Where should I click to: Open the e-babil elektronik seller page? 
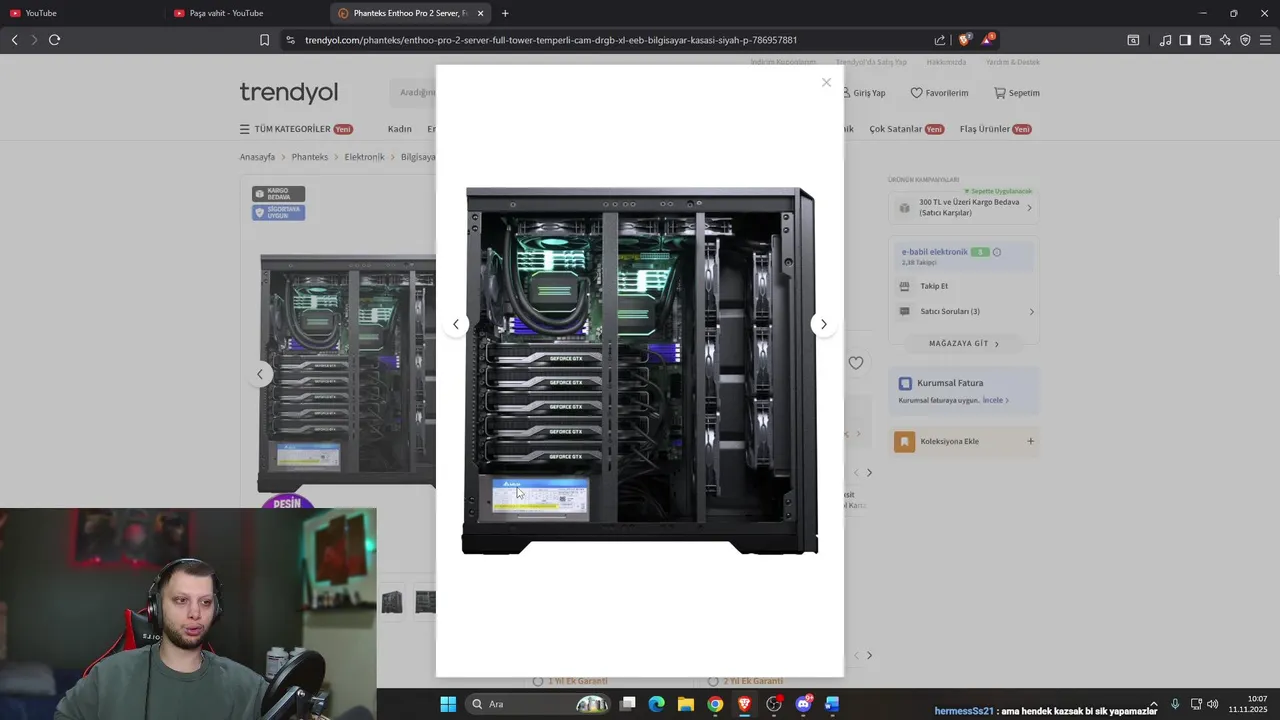[934, 252]
